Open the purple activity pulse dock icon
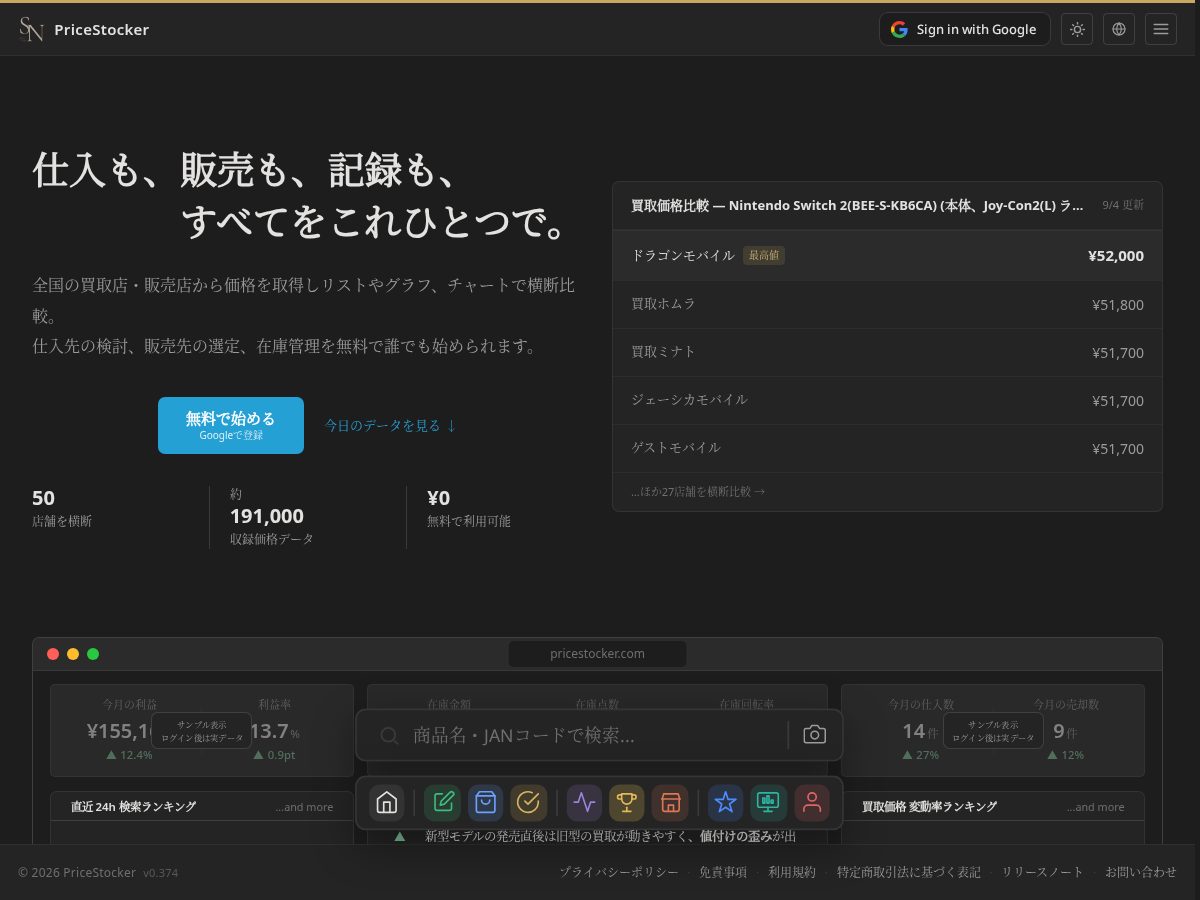The height and width of the screenshot is (900, 1200). (x=584, y=802)
